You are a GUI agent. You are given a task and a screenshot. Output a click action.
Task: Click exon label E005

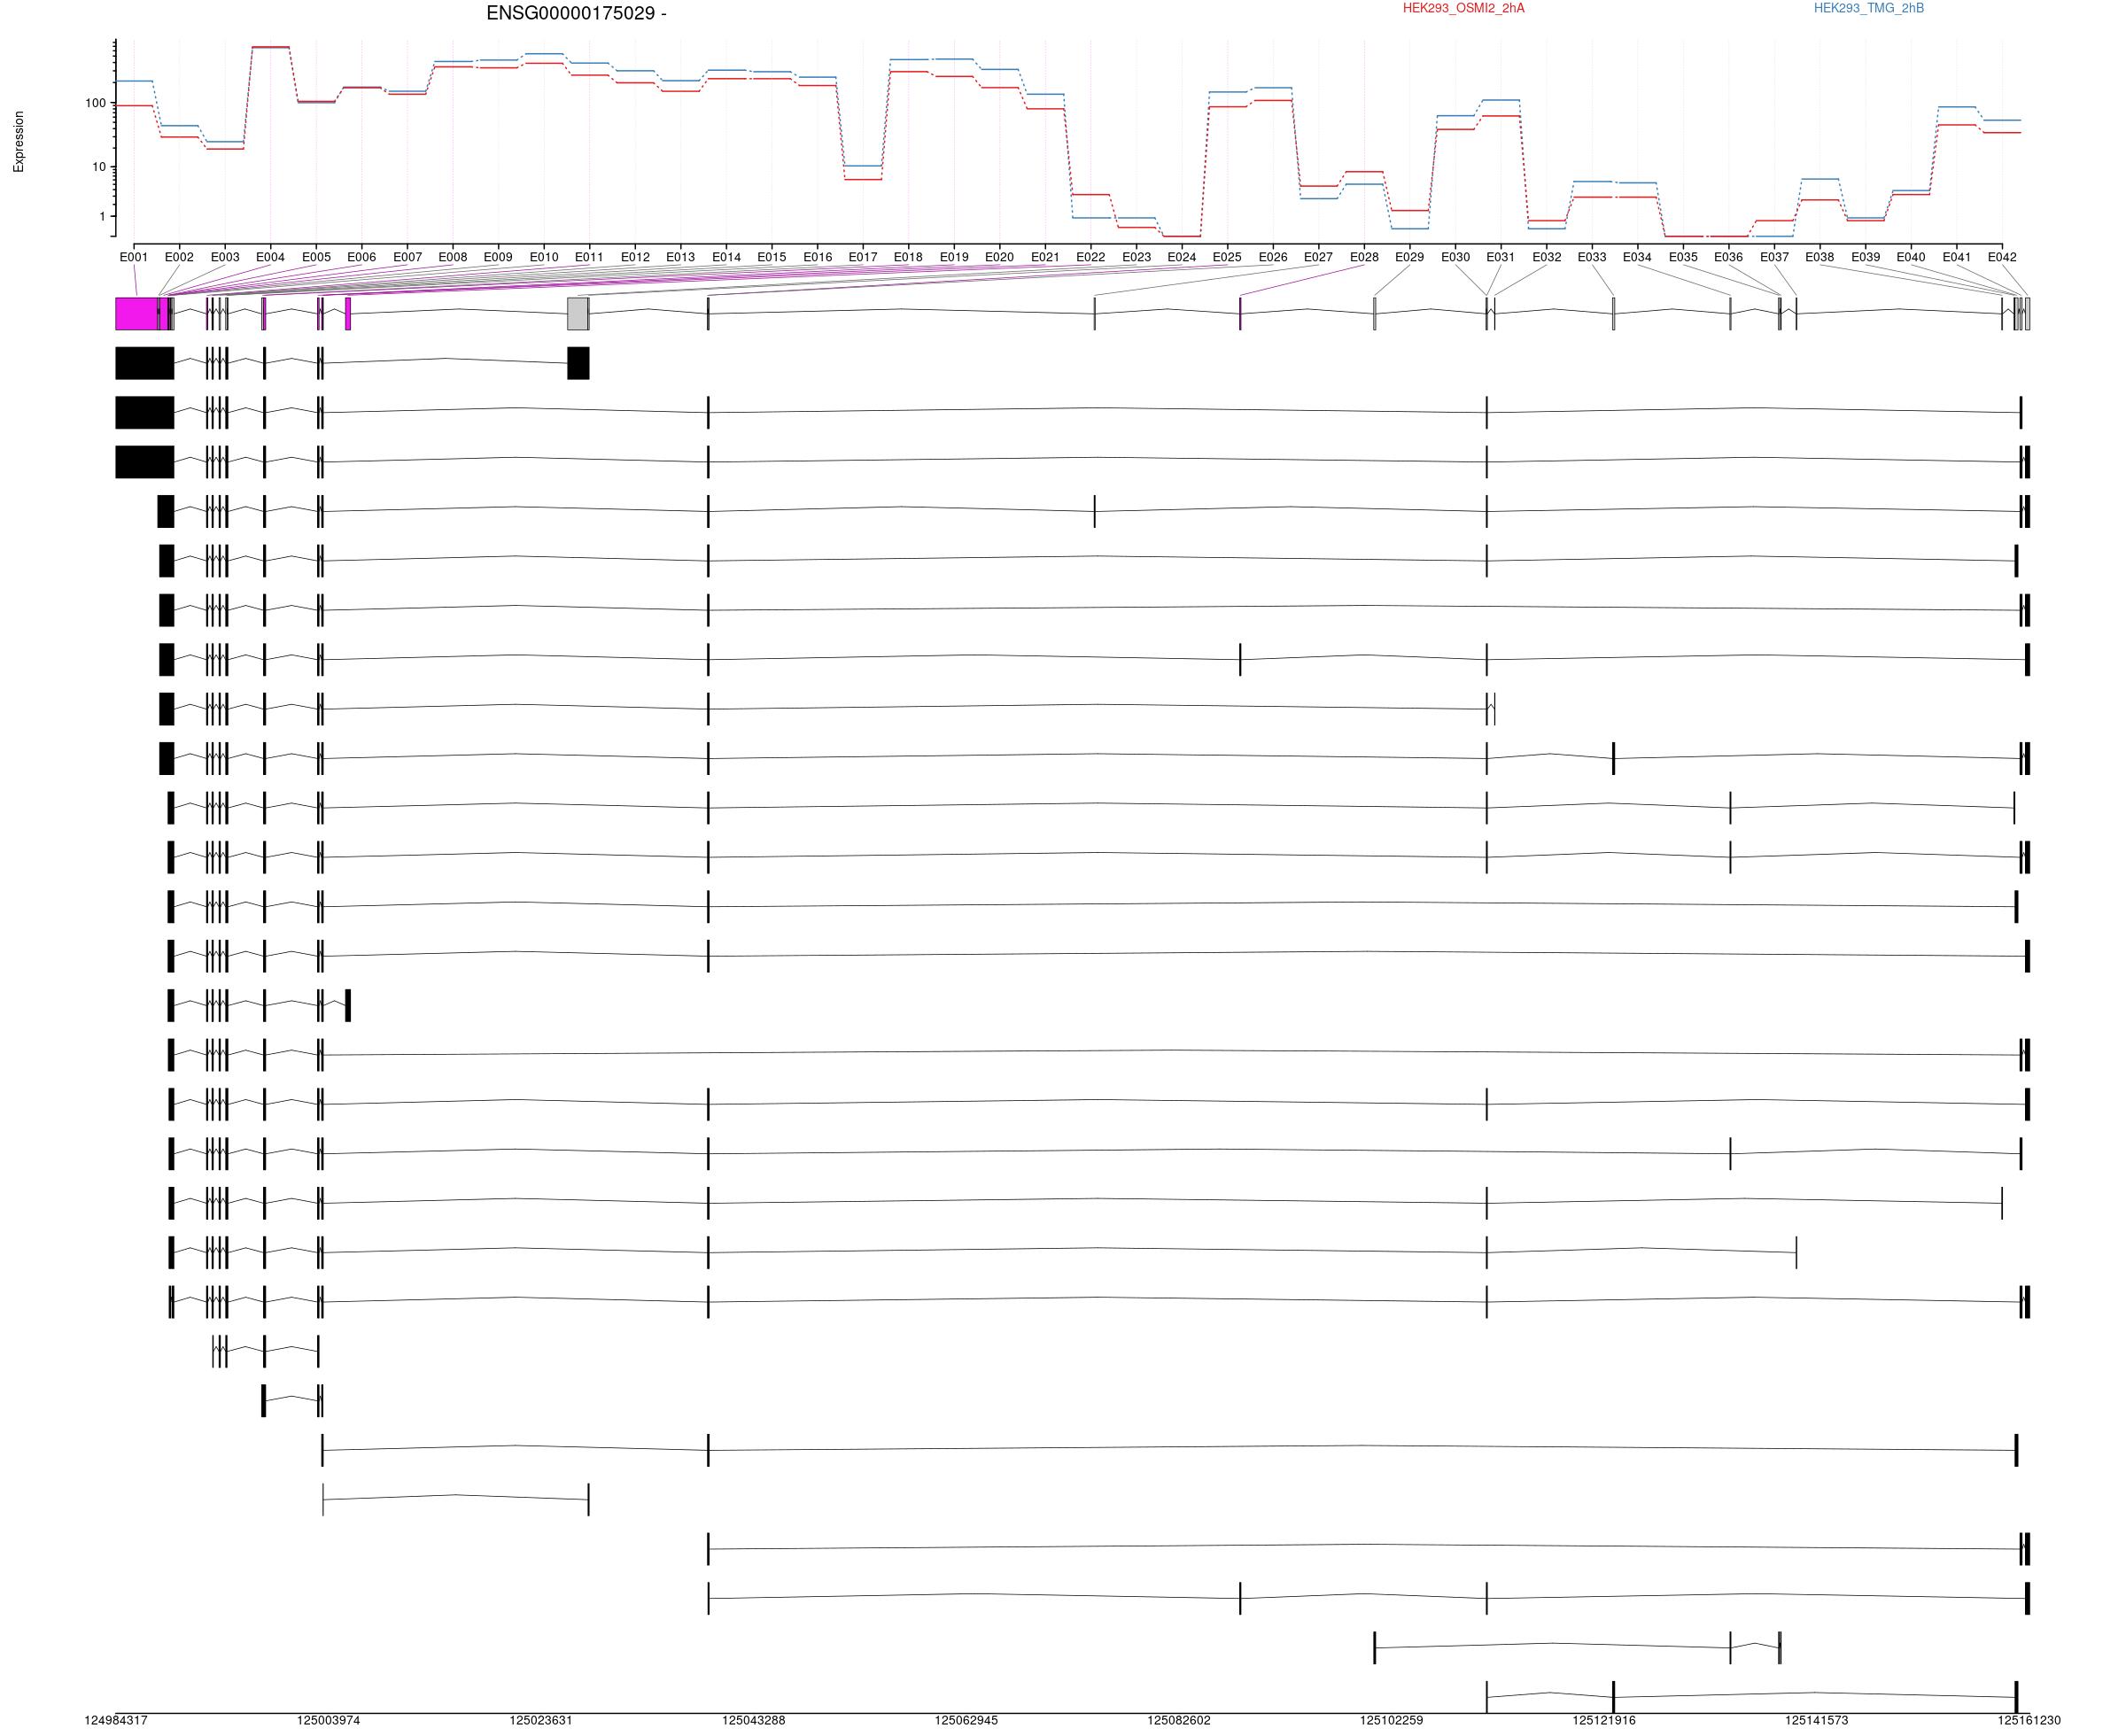316,257
